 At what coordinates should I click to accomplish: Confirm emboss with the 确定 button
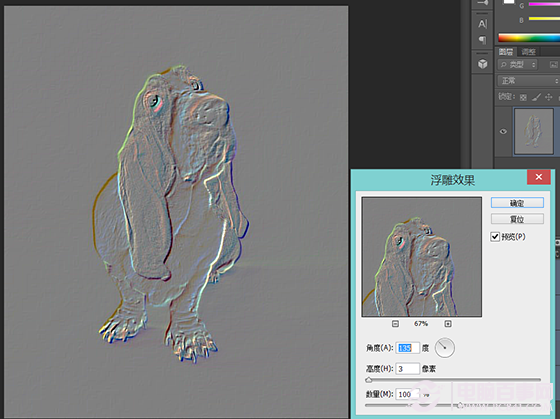[x=517, y=203]
